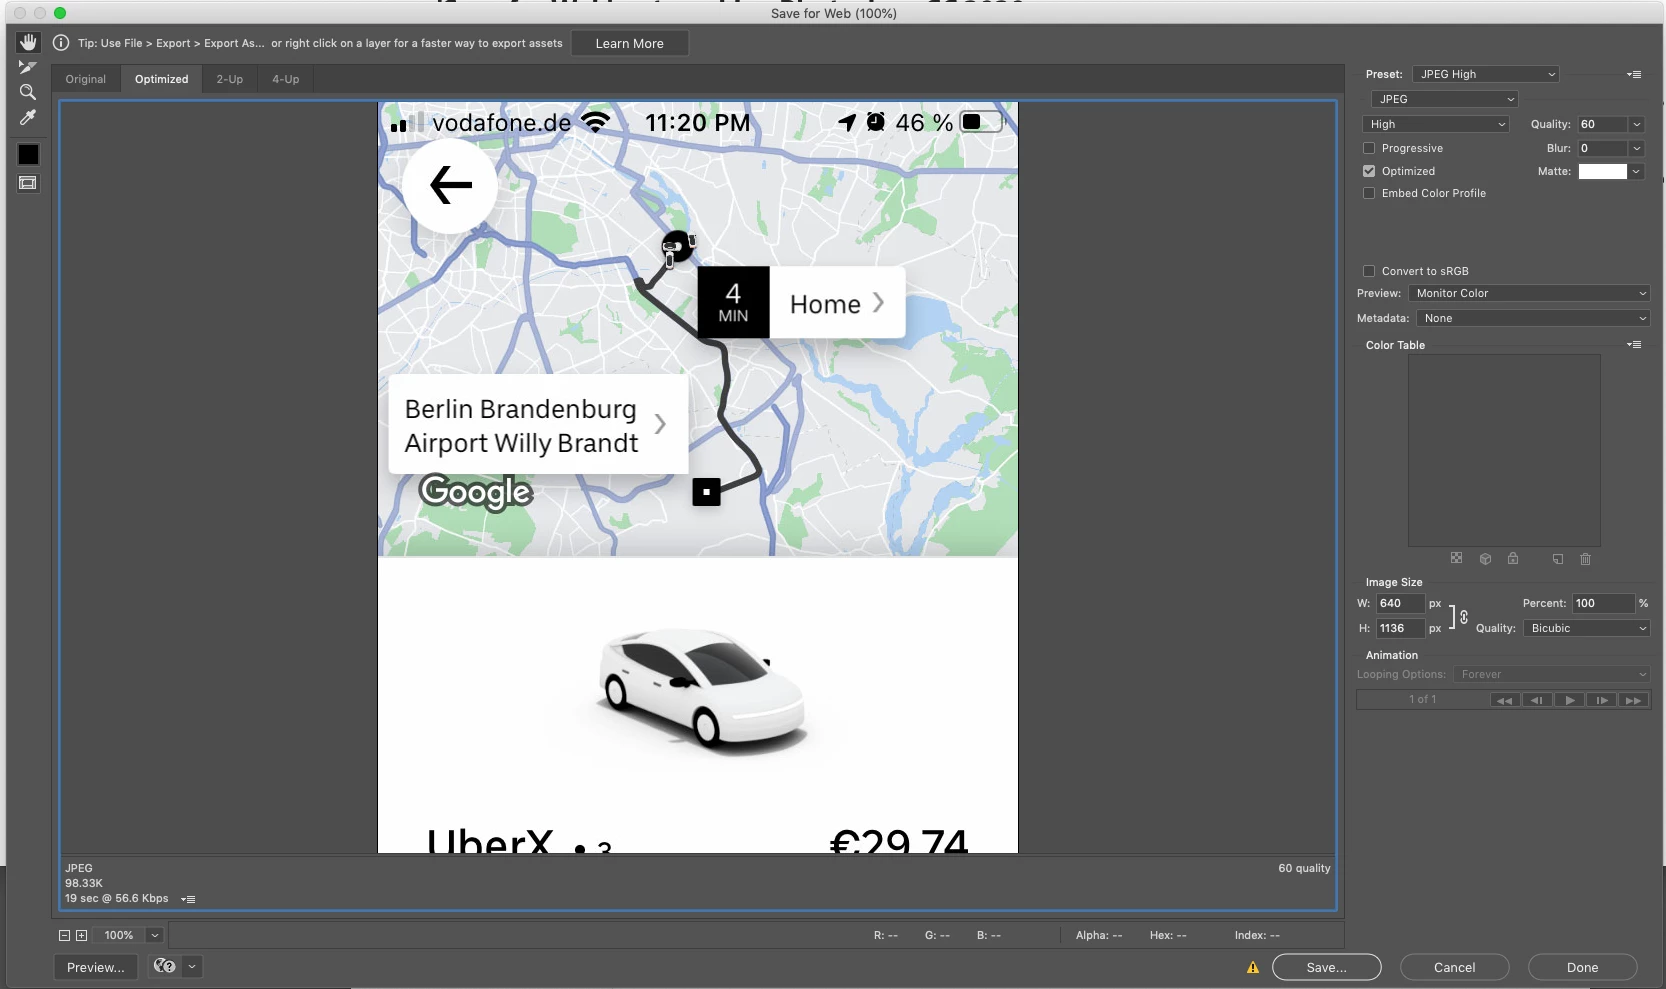Viewport: 1666px width, 989px height.
Task: Click the width field showing 640
Action: pyautogui.click(x=1400, y=603)
